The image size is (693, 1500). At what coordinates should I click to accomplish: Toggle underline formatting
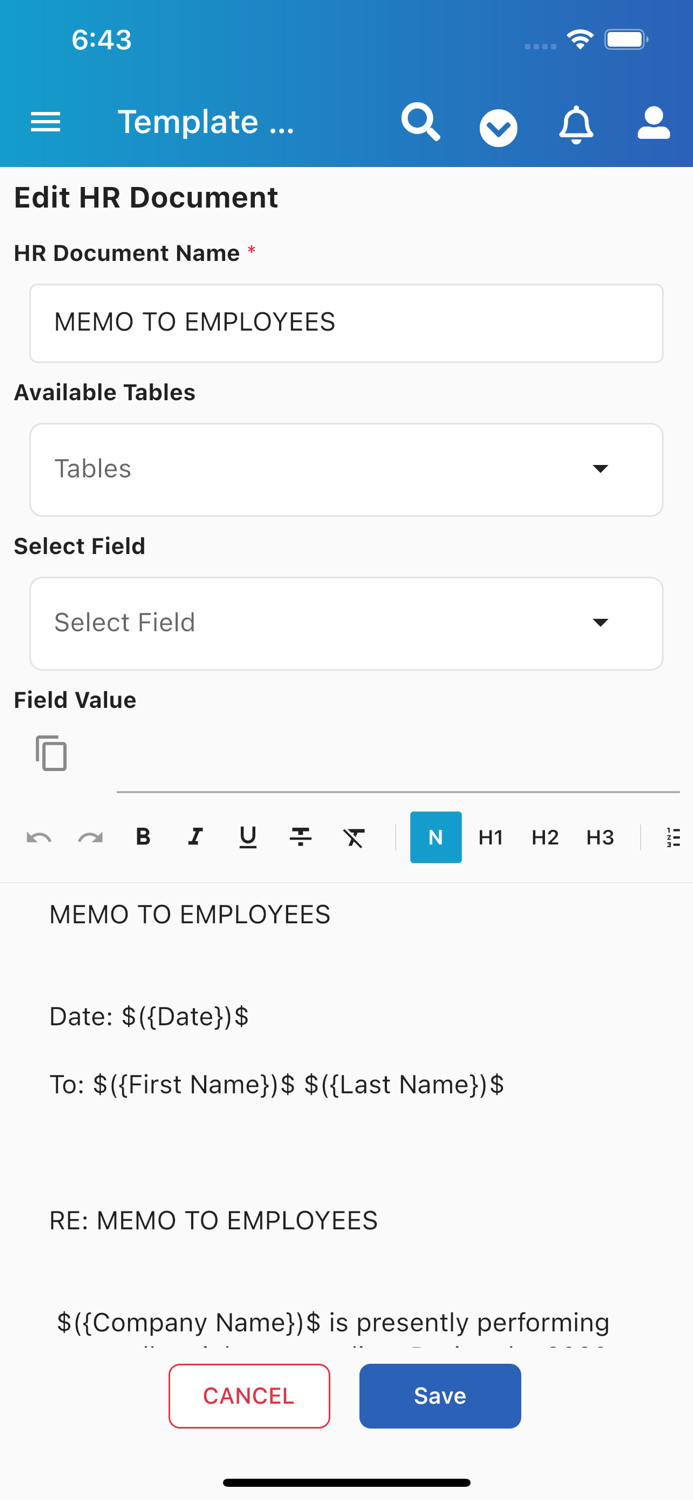click(x=247, y=837)
